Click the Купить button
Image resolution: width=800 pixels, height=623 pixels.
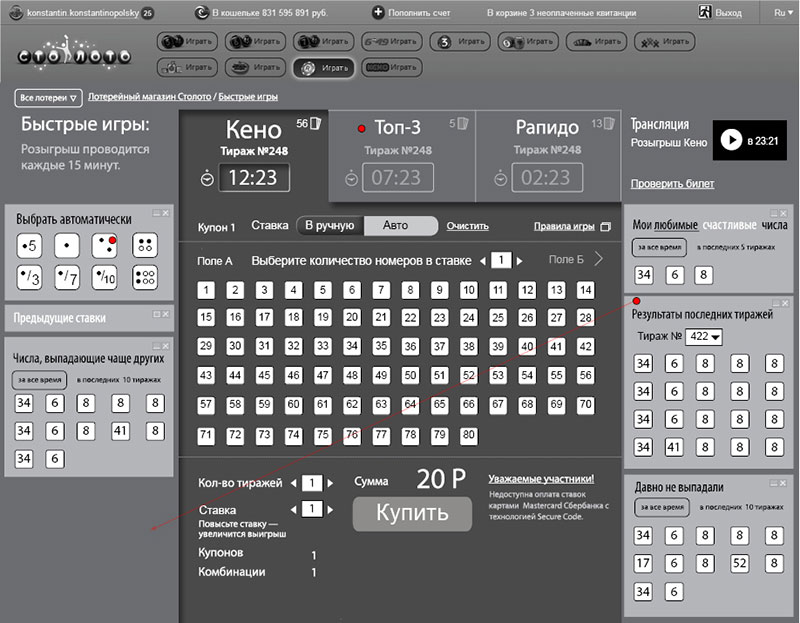click(x=411, y=513)
